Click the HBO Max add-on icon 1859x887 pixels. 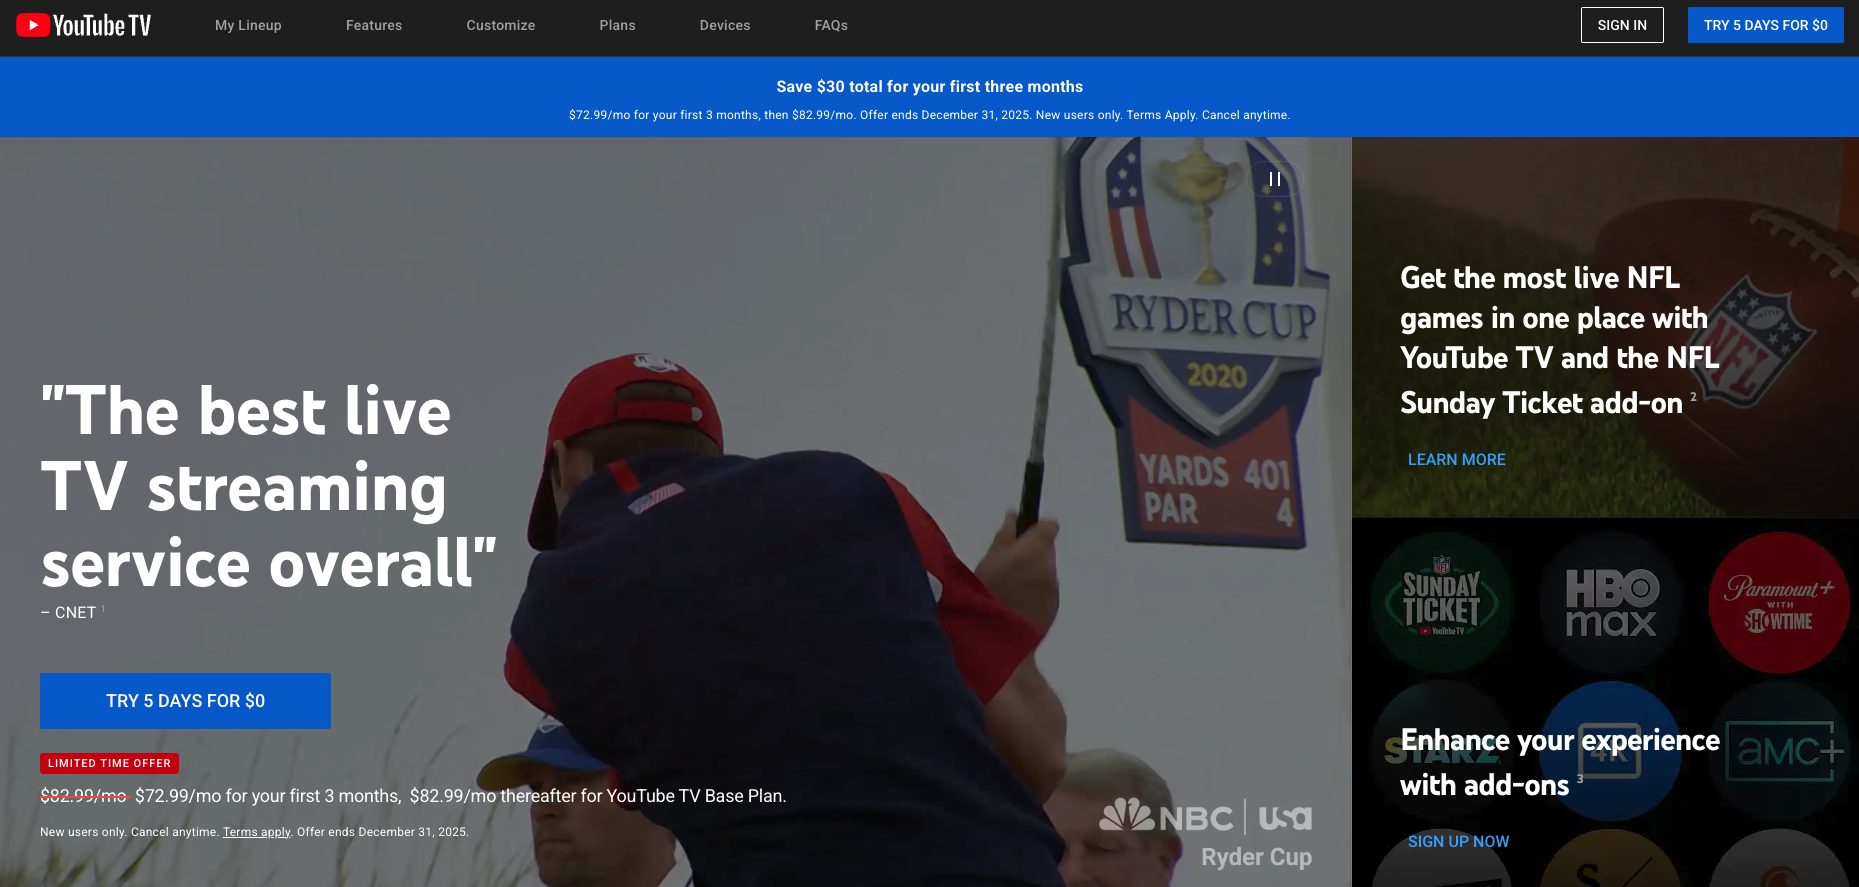1610,601
